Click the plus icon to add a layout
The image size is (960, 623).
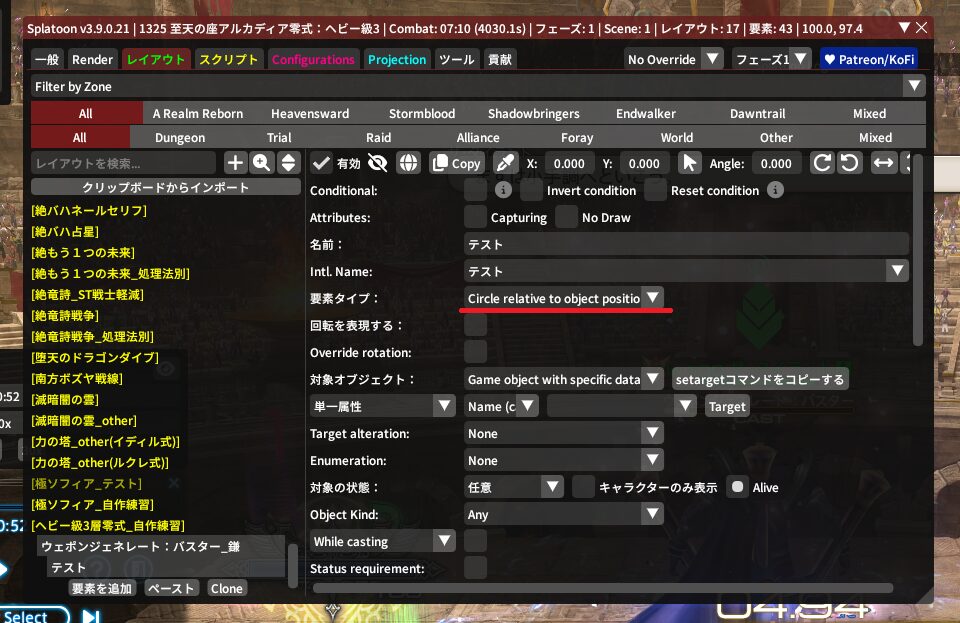point(235,163)
